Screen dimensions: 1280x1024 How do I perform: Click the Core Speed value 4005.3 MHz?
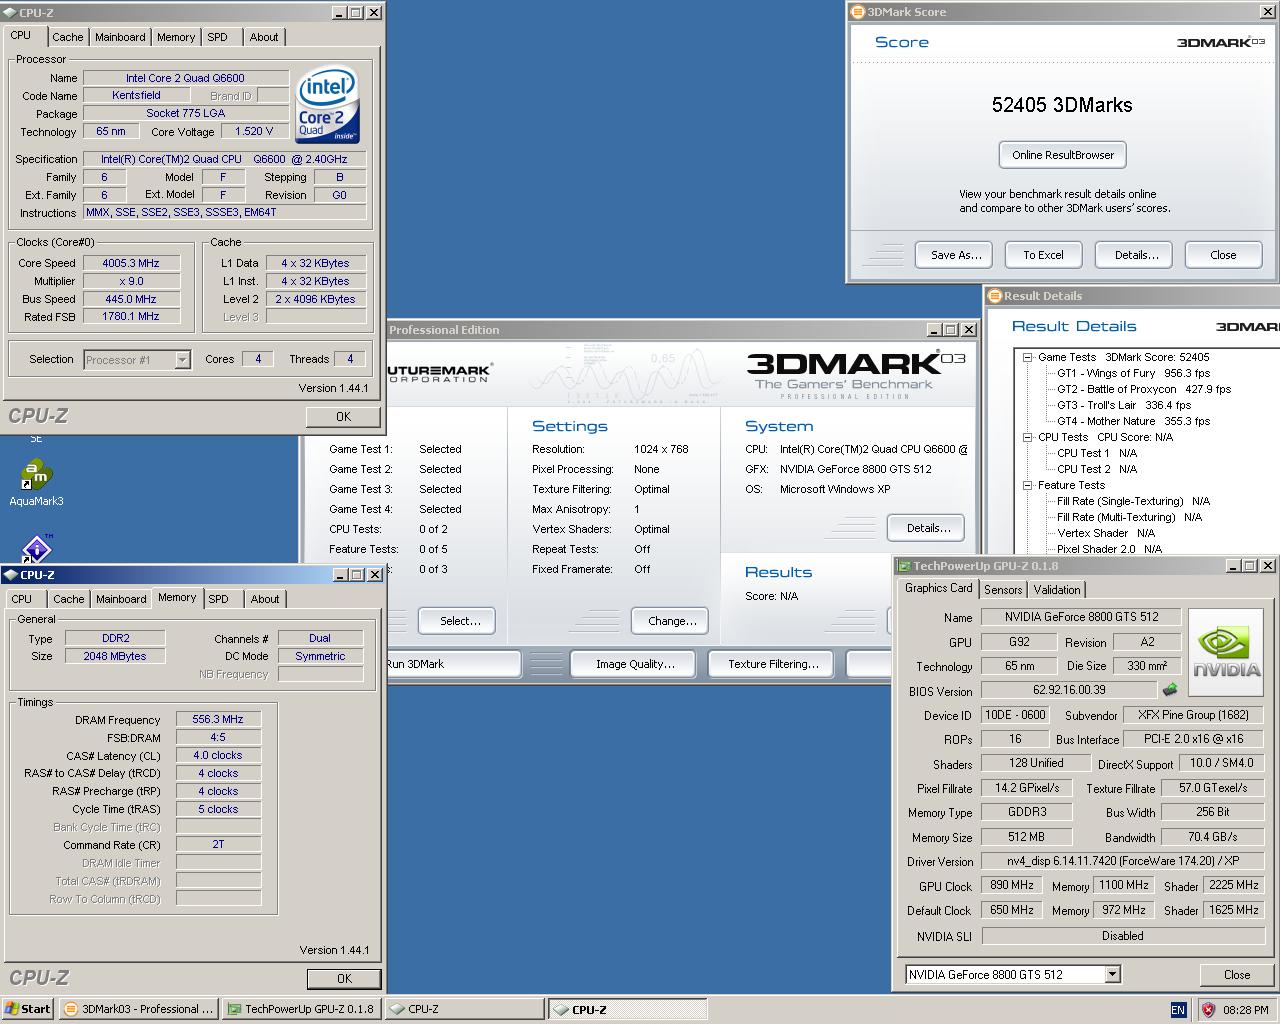point(131,263)
